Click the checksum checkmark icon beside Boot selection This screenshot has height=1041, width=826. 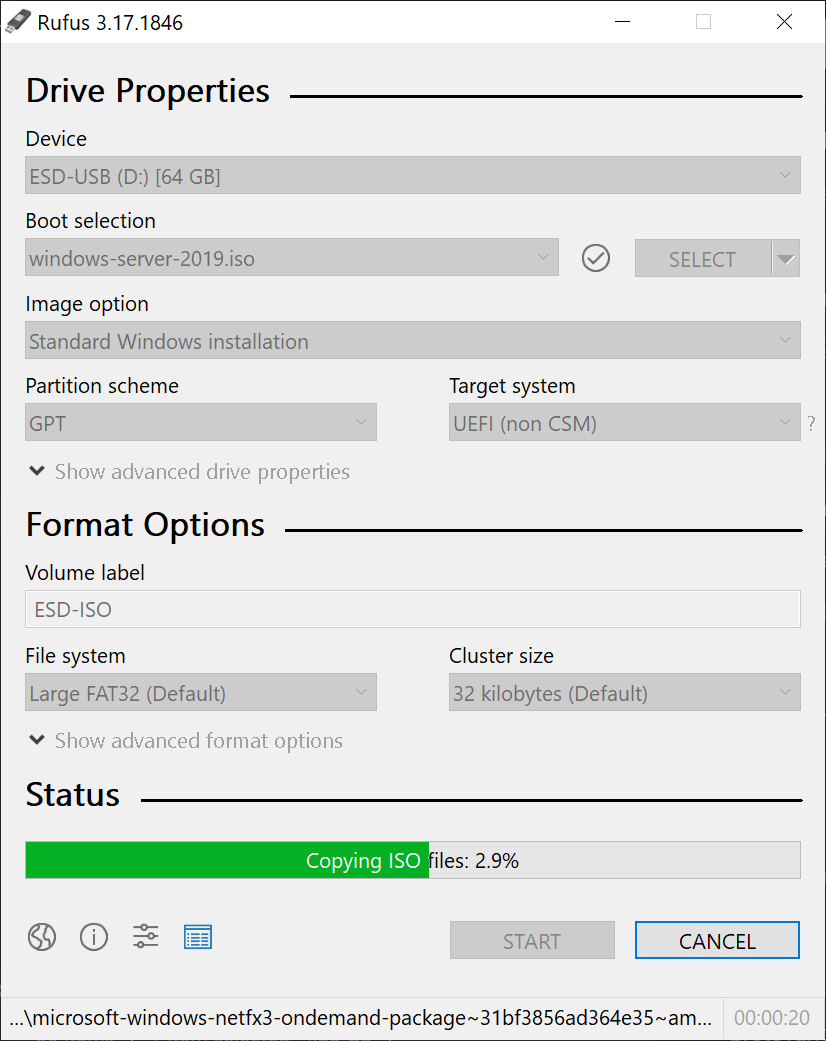[x=596, y=259]
